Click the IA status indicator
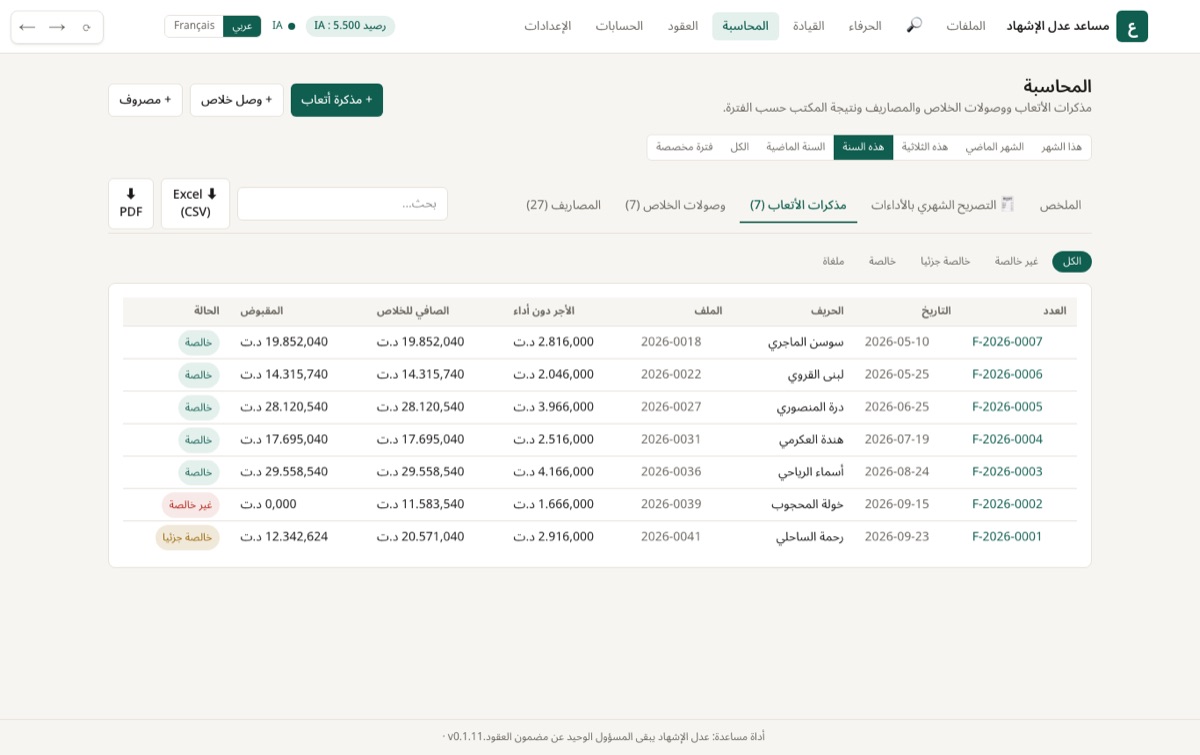This screenshot has width=1200, height=755. pyautogui.click(x=283, y=26)
